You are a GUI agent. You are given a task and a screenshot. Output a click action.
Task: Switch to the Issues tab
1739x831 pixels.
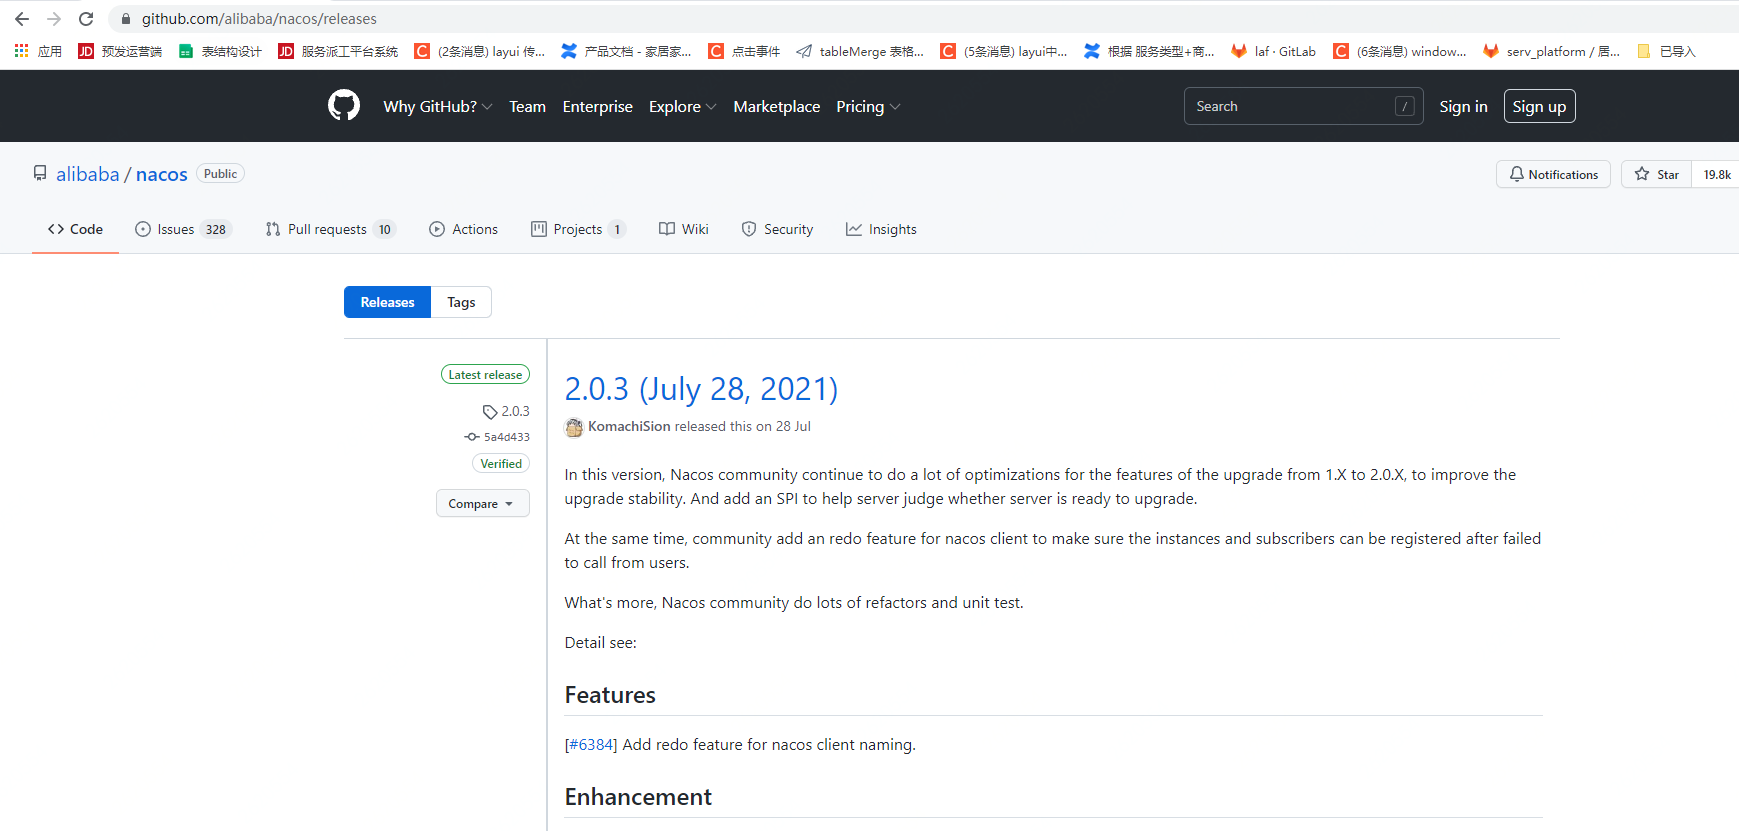click(x=183, y=229)
